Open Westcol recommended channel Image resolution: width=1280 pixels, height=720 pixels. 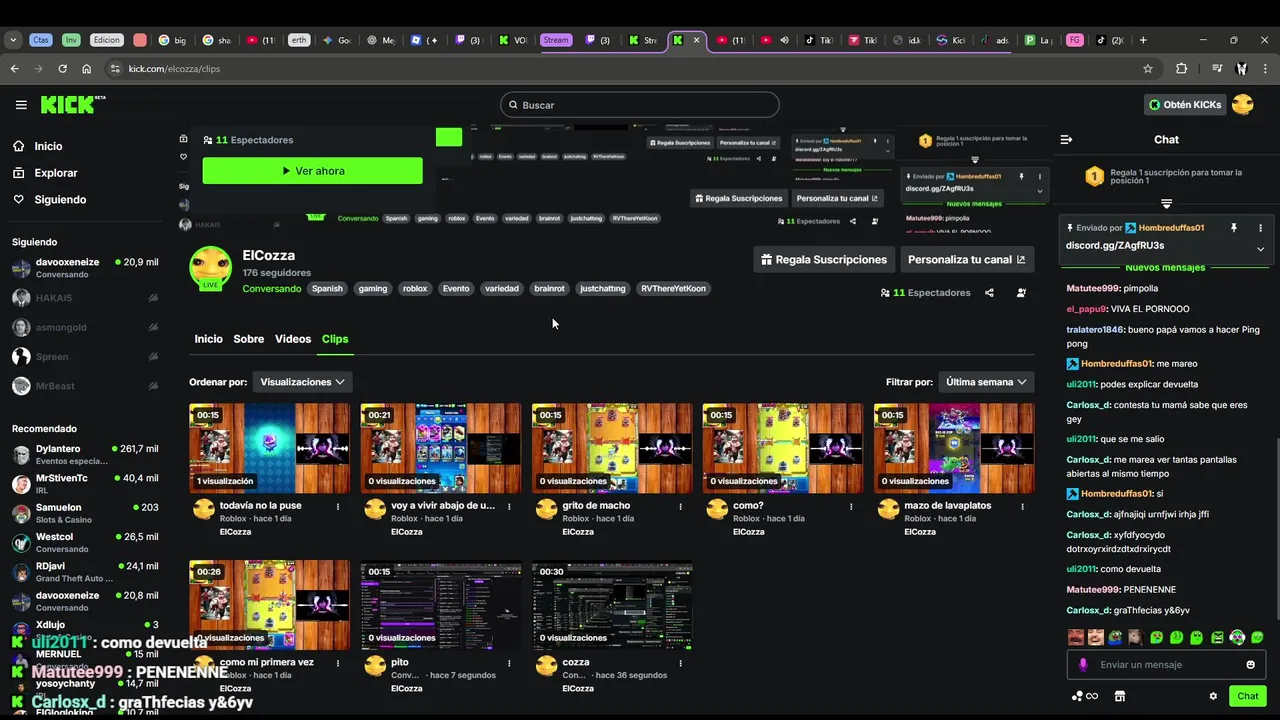84,543
